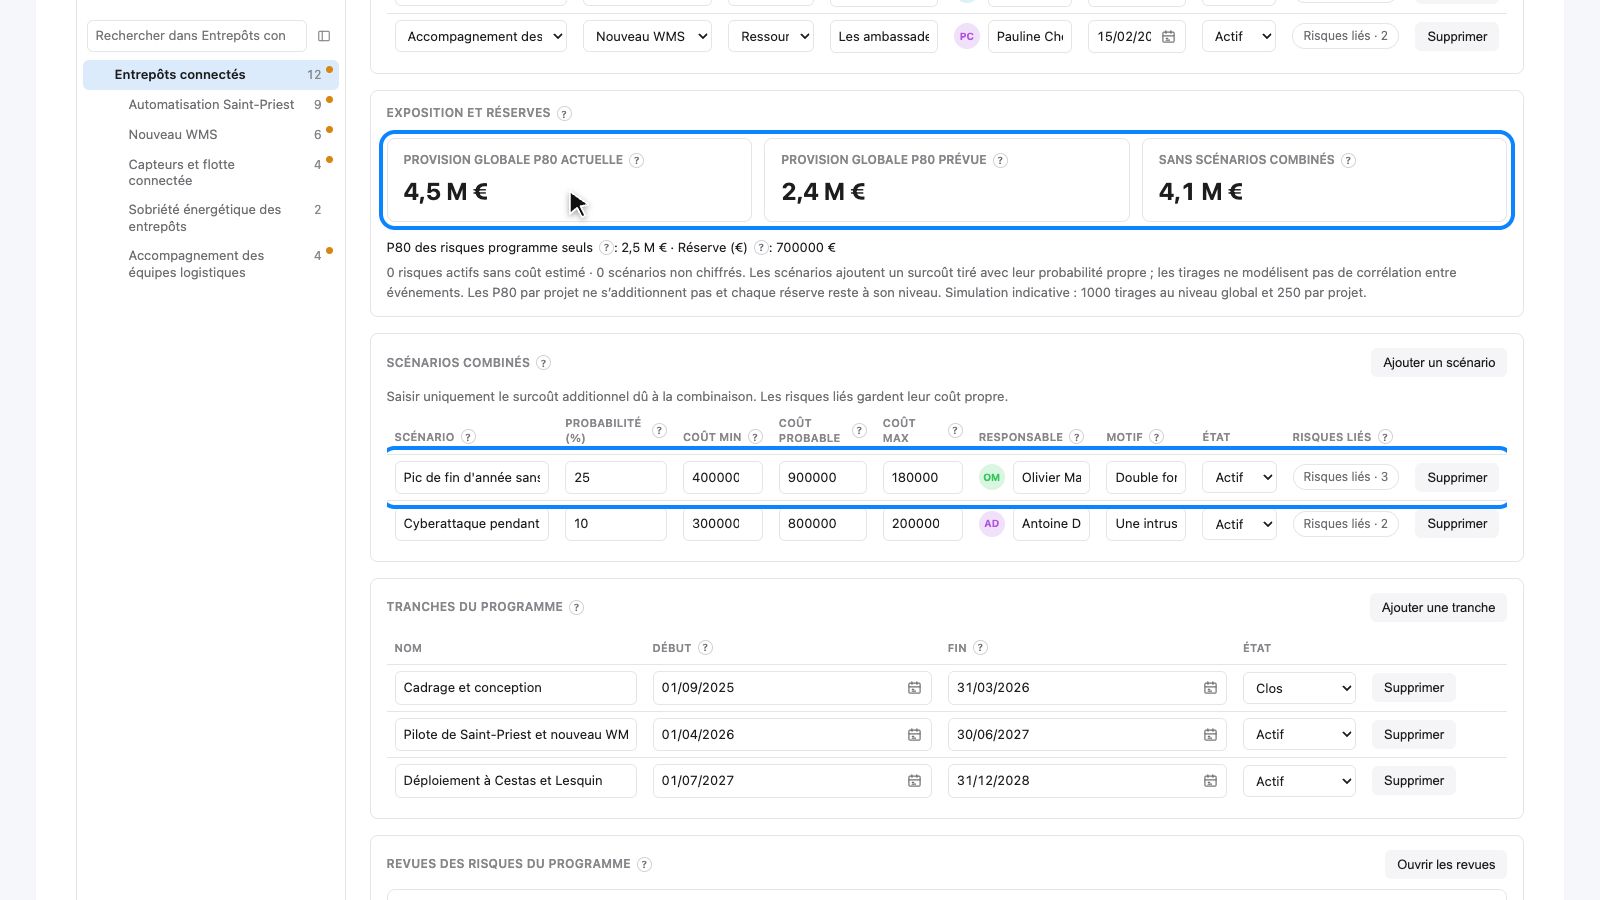Viewport: 1600px width, 900px height.
Task: Click the Ajouter un scénario button
Action: (1439, 363)
